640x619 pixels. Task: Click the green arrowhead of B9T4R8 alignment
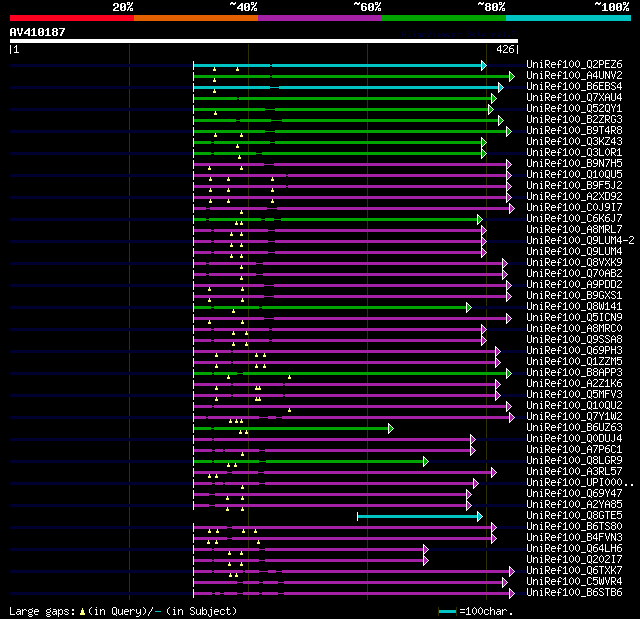click(509, 131)
